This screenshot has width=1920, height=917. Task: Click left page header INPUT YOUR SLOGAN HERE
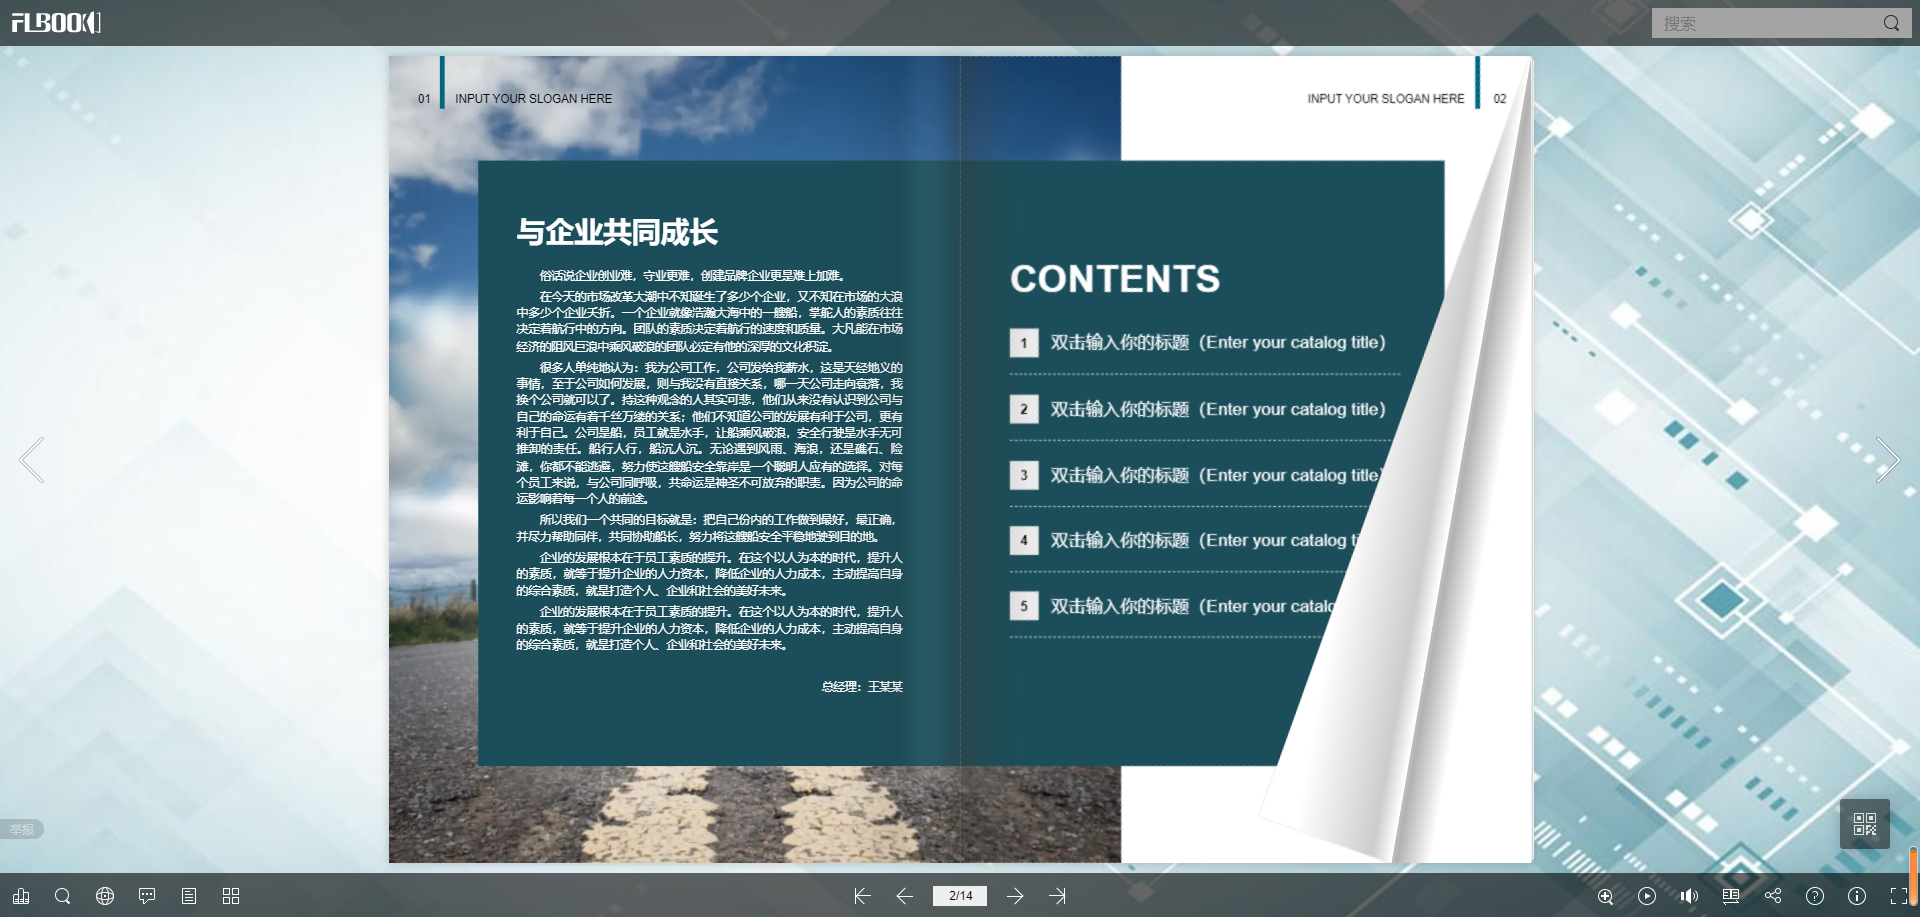click(533, 99)
